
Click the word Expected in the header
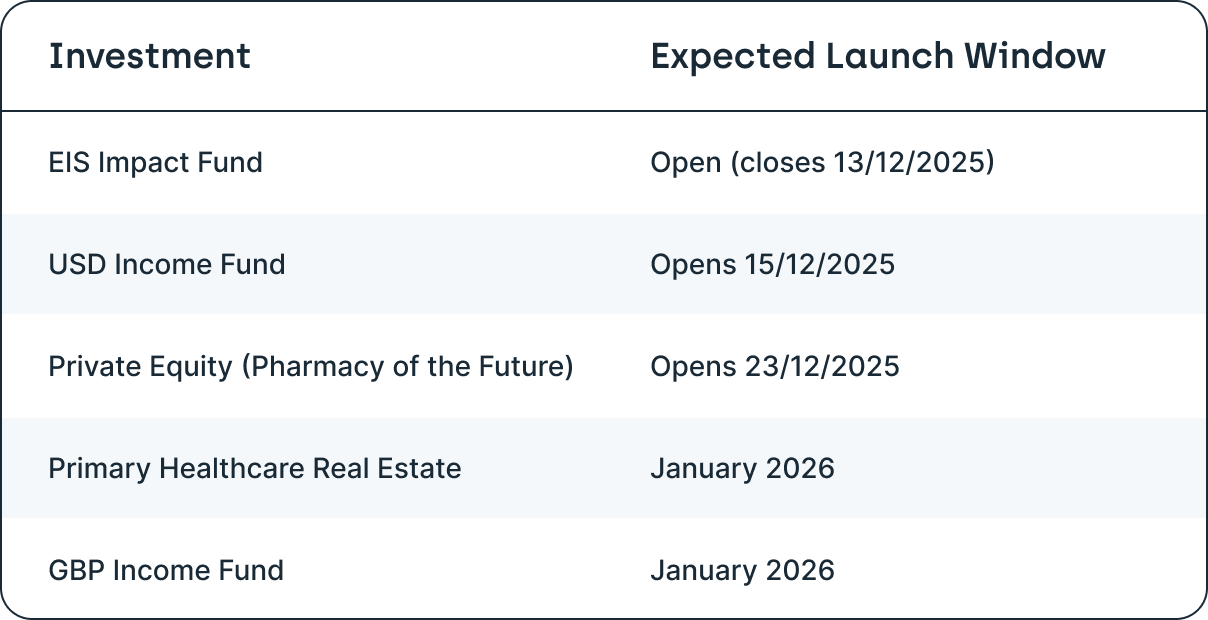coord(733,56)
